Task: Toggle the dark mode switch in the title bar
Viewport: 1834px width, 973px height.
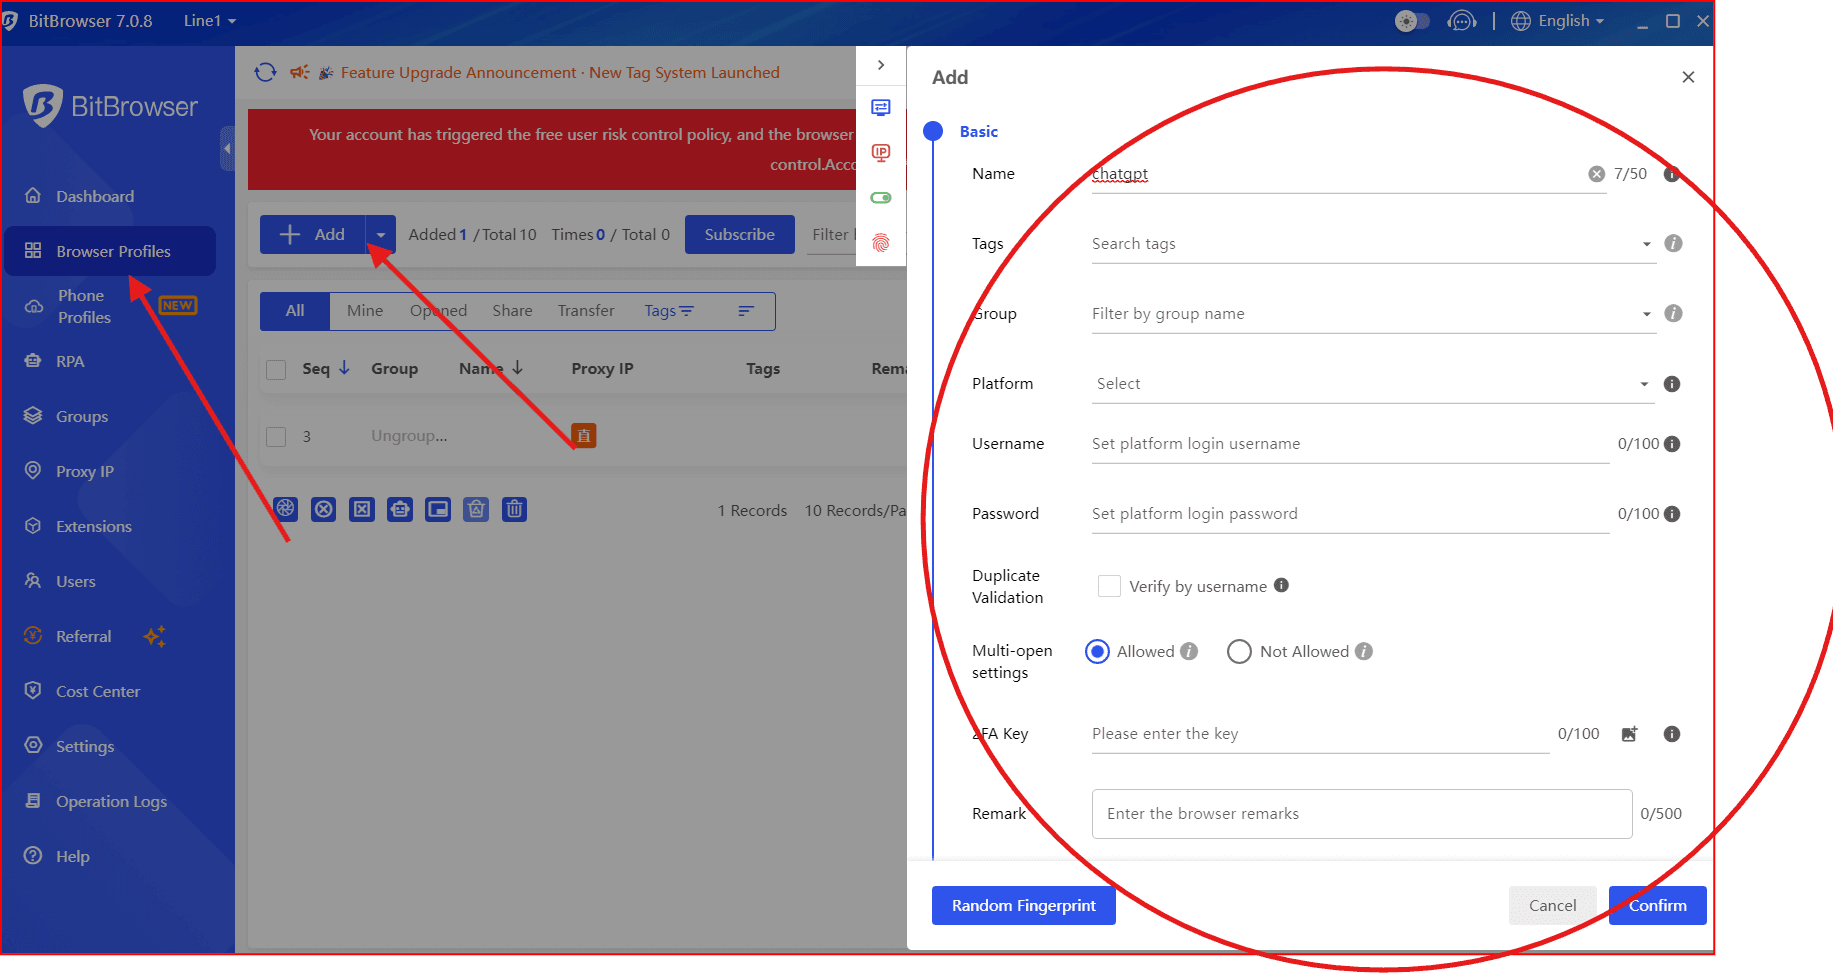Action: (x=1412, y=21)
